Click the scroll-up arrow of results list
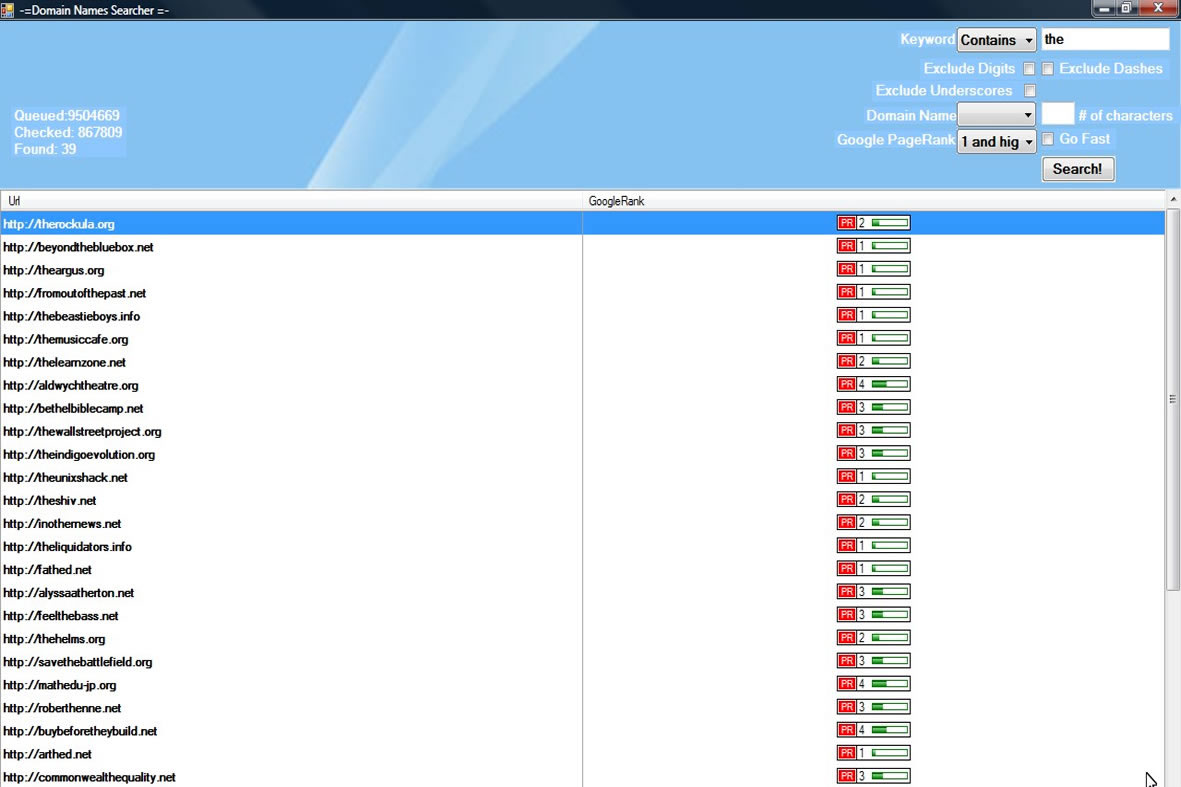This screenshot has height=787, width=1181. point(1173,200)
